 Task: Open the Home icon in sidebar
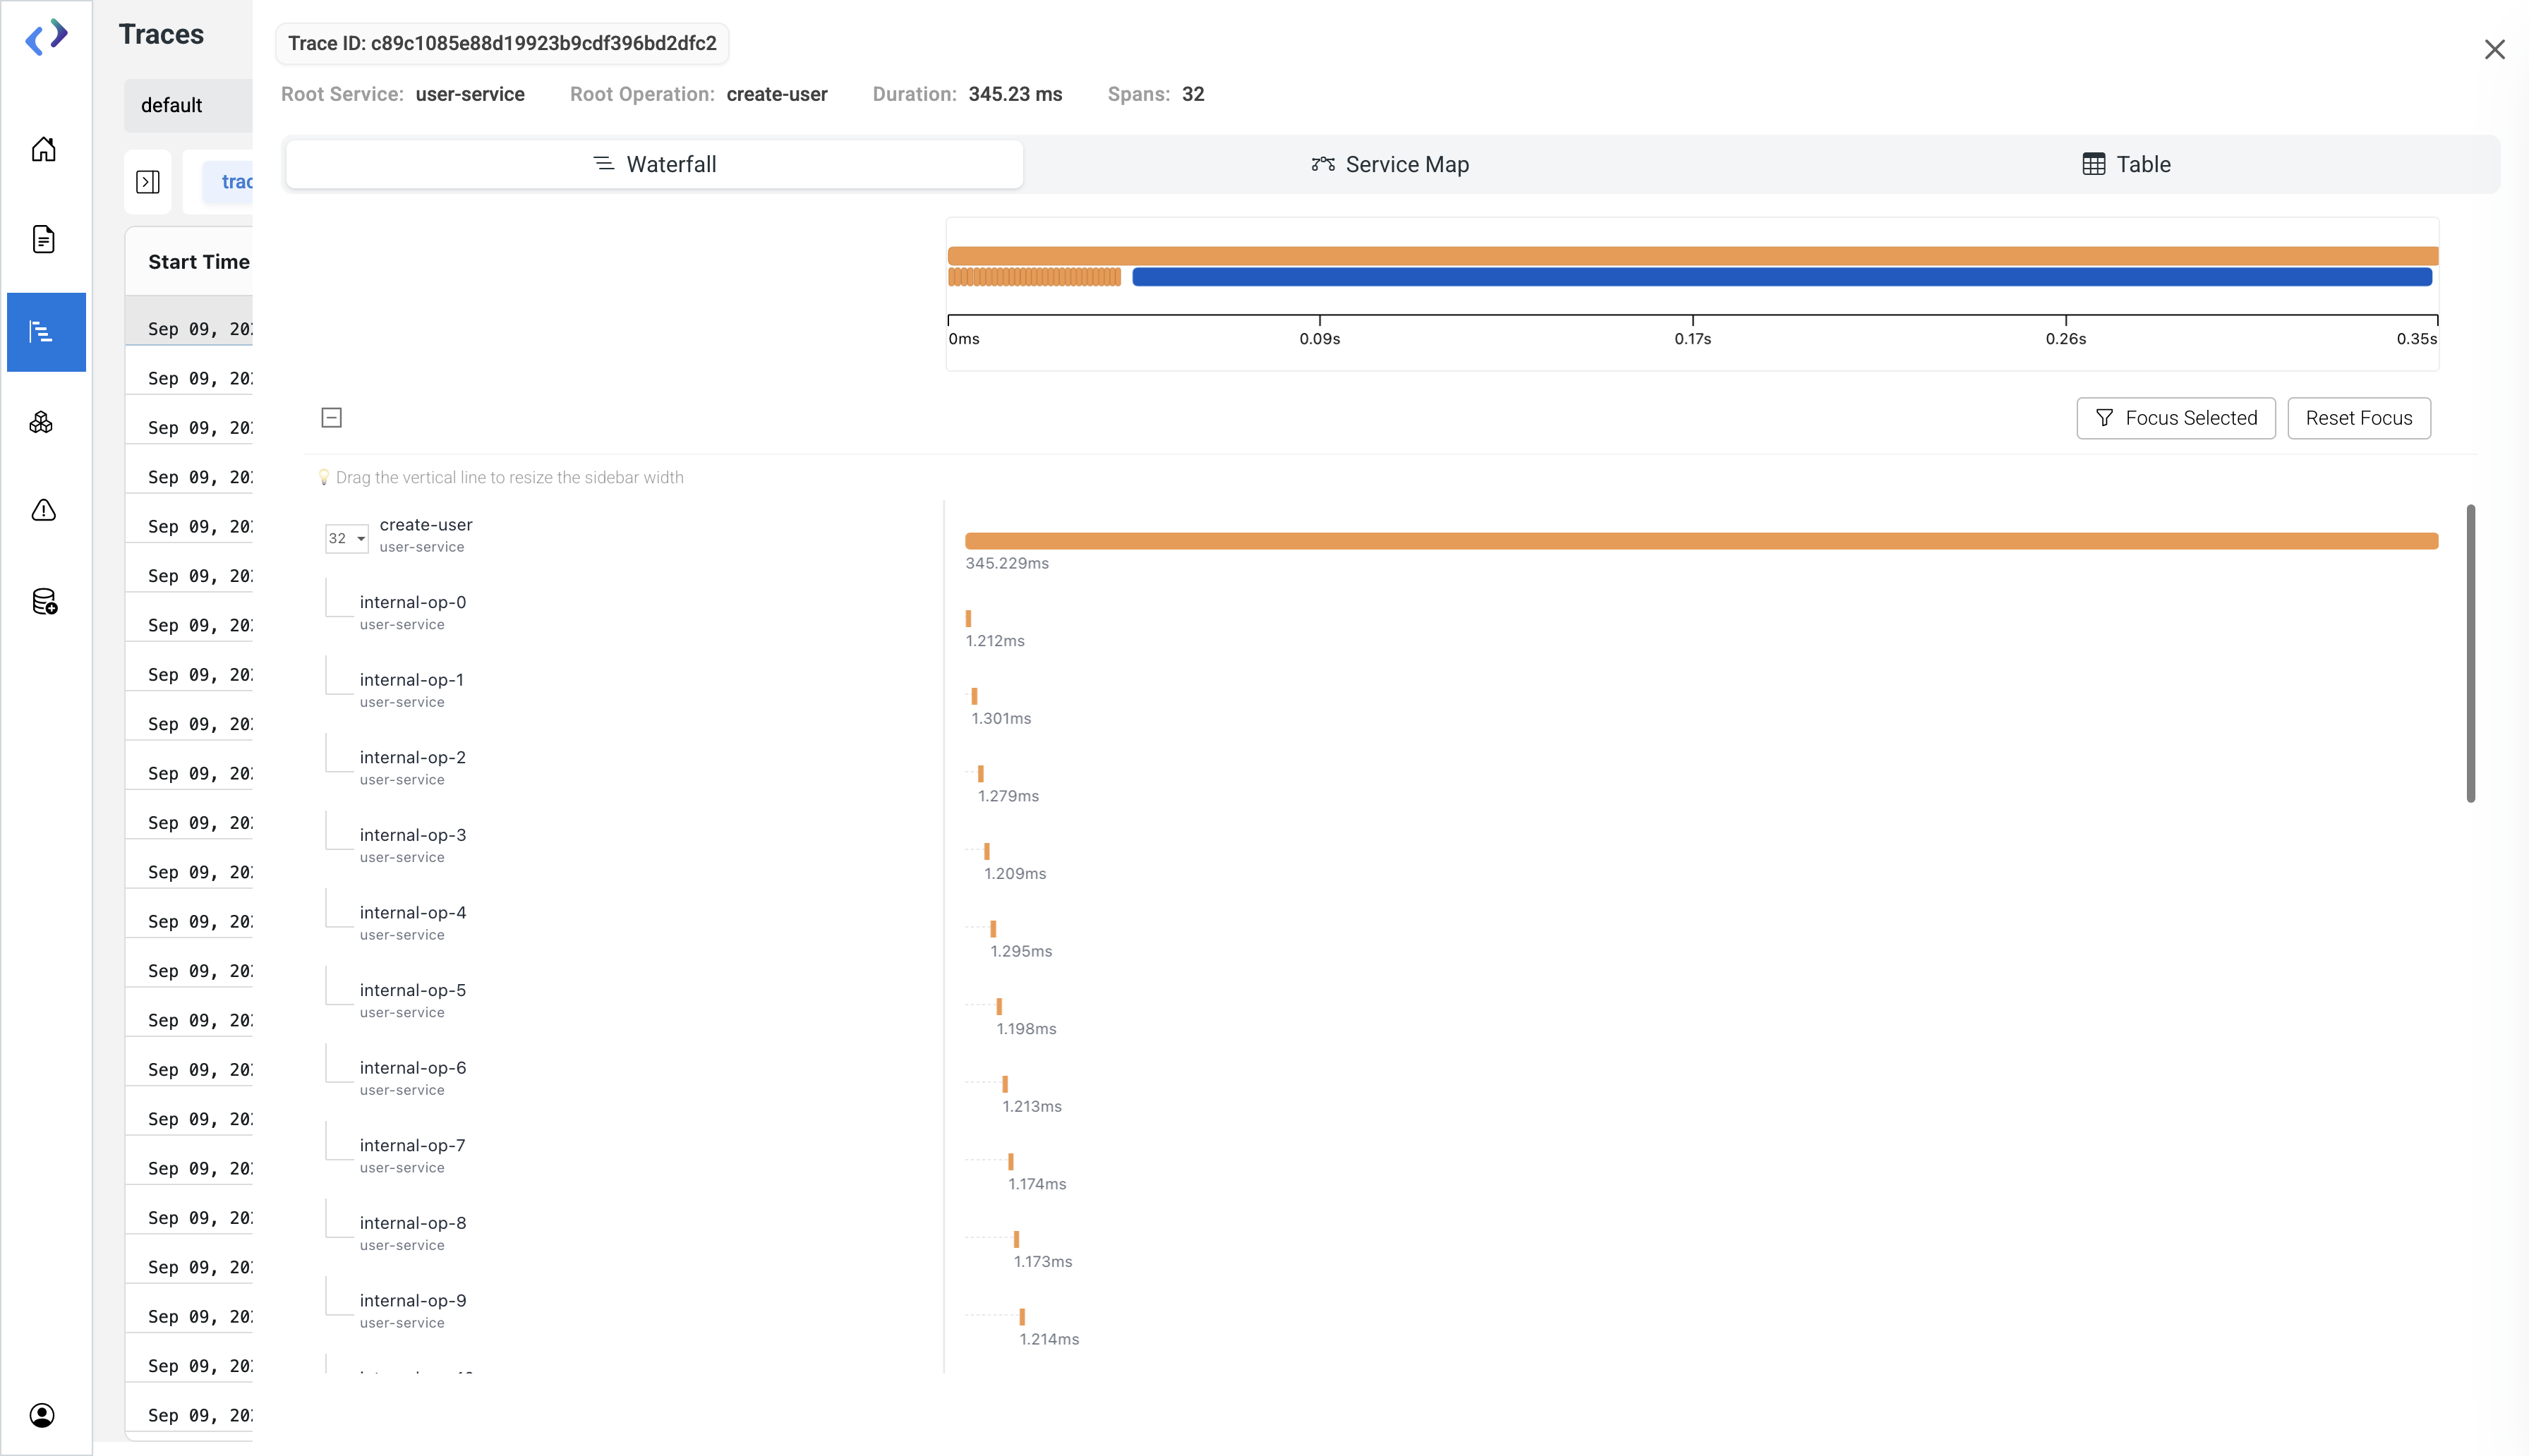[43, 150]
